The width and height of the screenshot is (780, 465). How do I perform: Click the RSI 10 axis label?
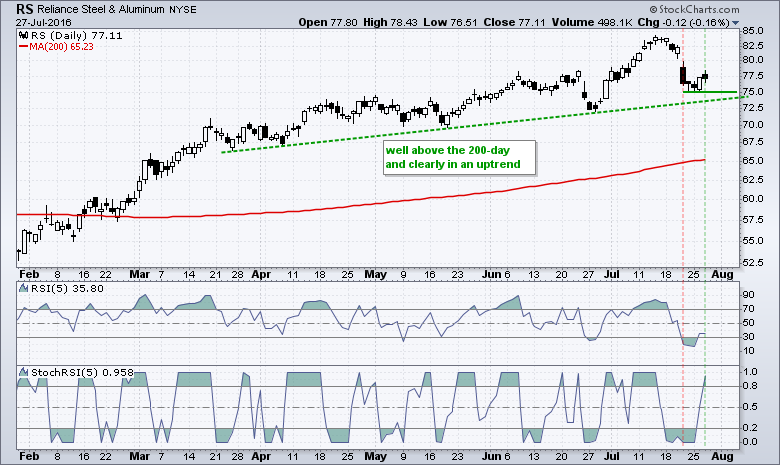(x=749, y=351)
